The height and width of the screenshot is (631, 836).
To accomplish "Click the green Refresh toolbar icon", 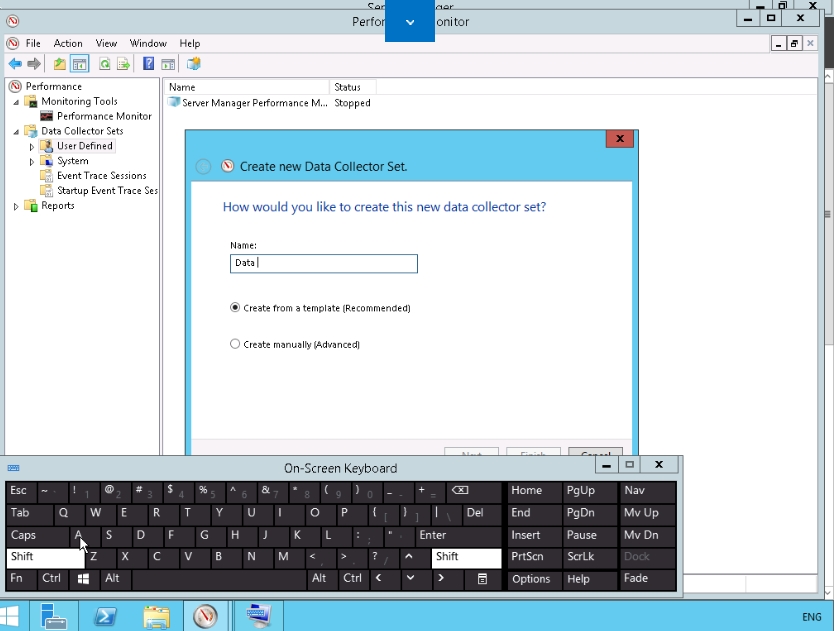I will point(105,64).
